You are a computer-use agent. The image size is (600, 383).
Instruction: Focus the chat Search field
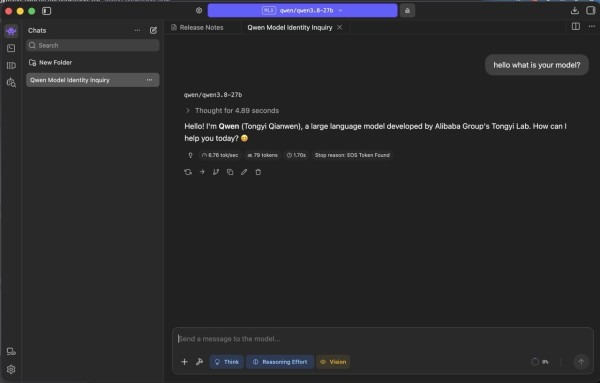click(x=93, y=46)
